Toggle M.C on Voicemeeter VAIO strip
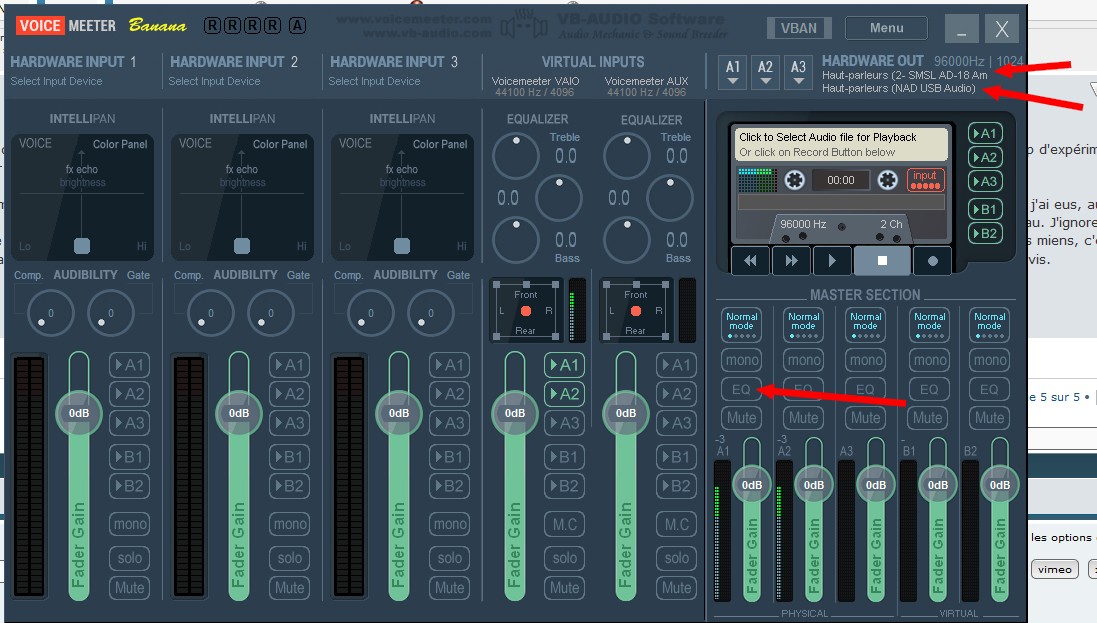1097x623 pixels. coord(565,524)
